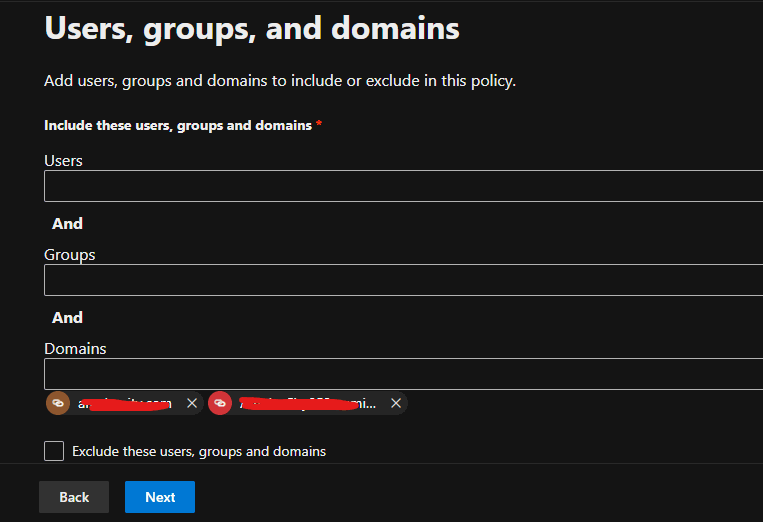
Task: Click the Users, groups, and domains heading
Action: [x=252, y=28]
